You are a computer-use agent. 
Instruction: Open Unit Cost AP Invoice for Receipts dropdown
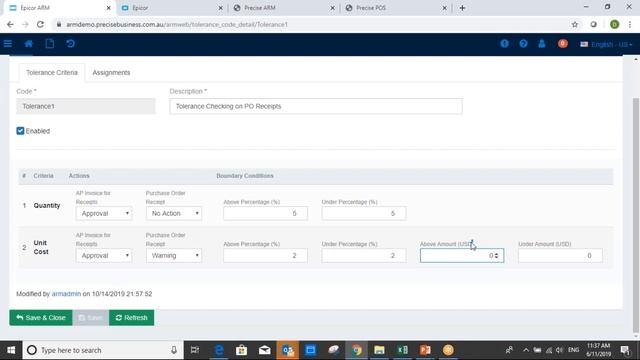pyautogui.click(x=104, y=256)
